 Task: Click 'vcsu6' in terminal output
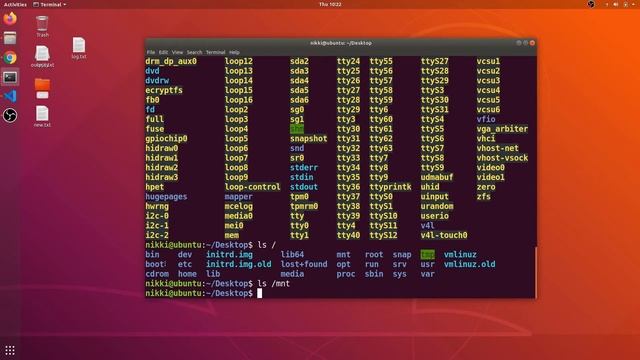tap(489, 109)
